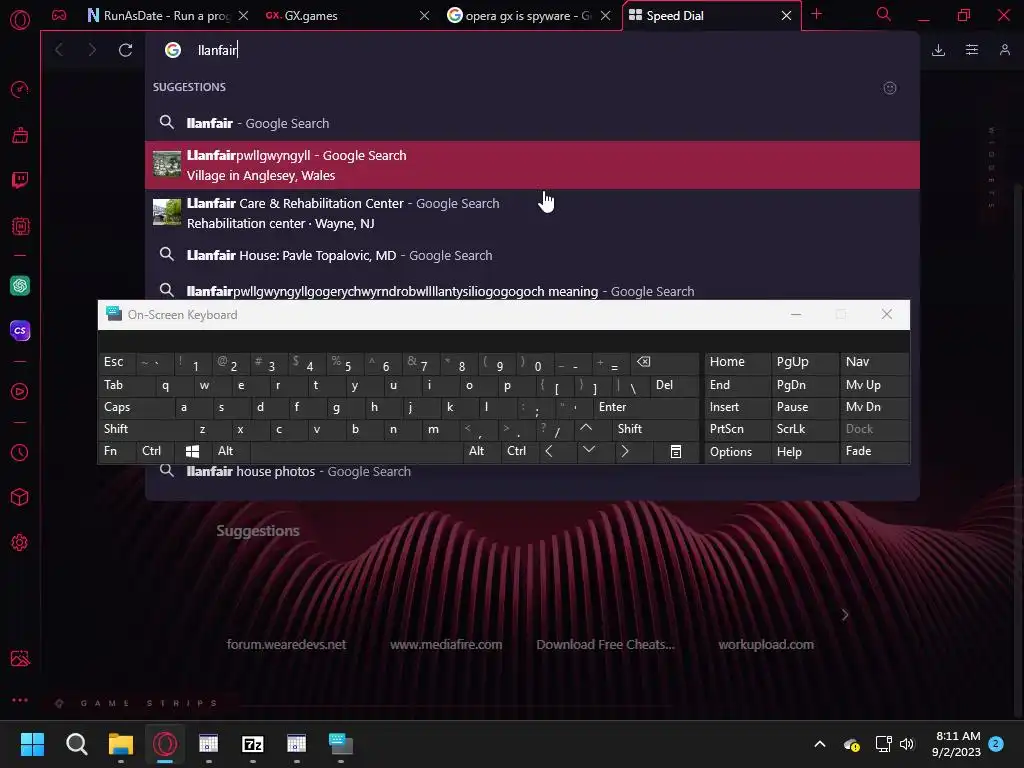This screenshot has height=768, width=1024.
Task: Open GX Cleaner icon in sidebar
Action: click(x=20, y=135)
